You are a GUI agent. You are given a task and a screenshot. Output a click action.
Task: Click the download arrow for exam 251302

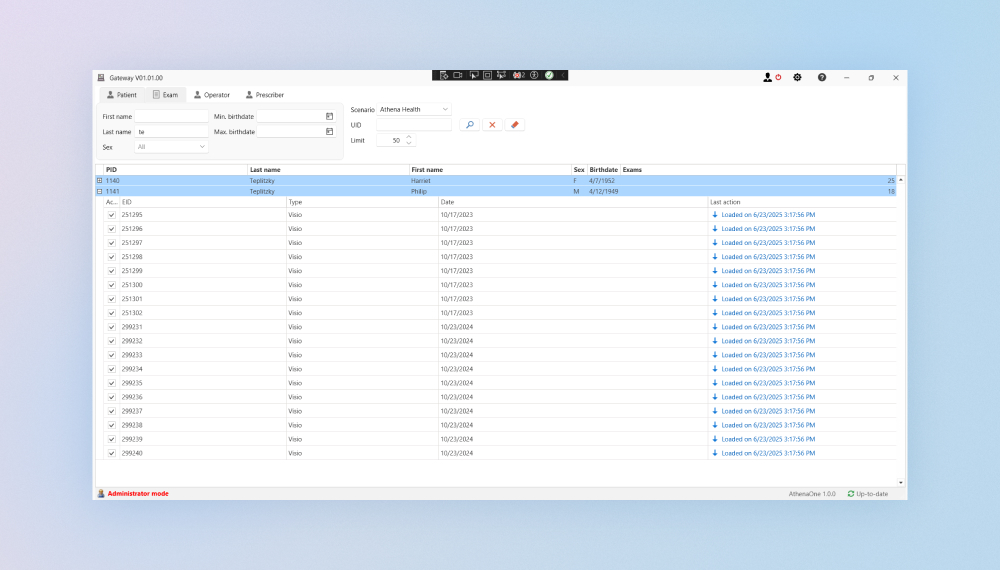(x=715, y=313)
